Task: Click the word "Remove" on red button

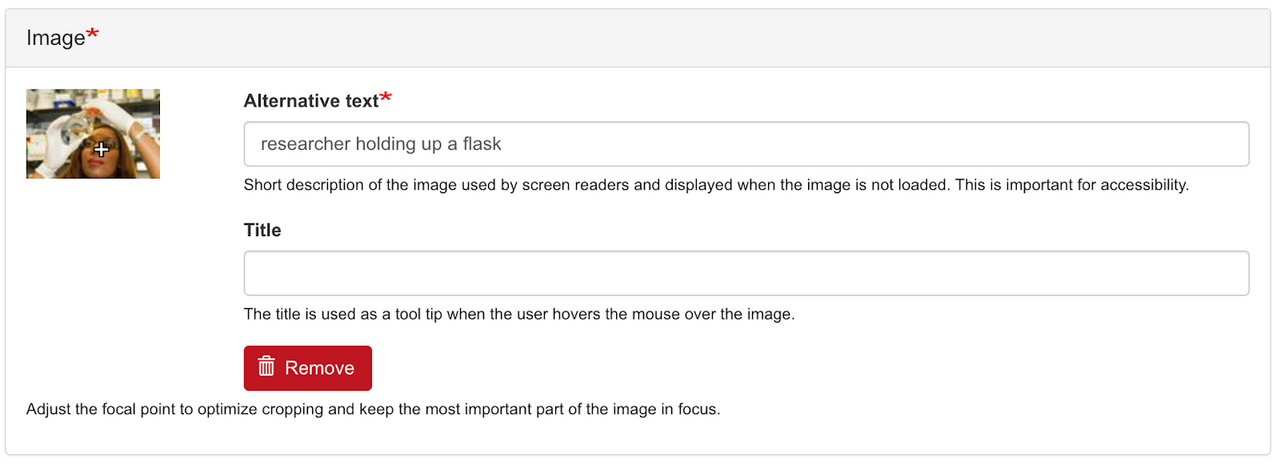Action: [x=319, y=368]
